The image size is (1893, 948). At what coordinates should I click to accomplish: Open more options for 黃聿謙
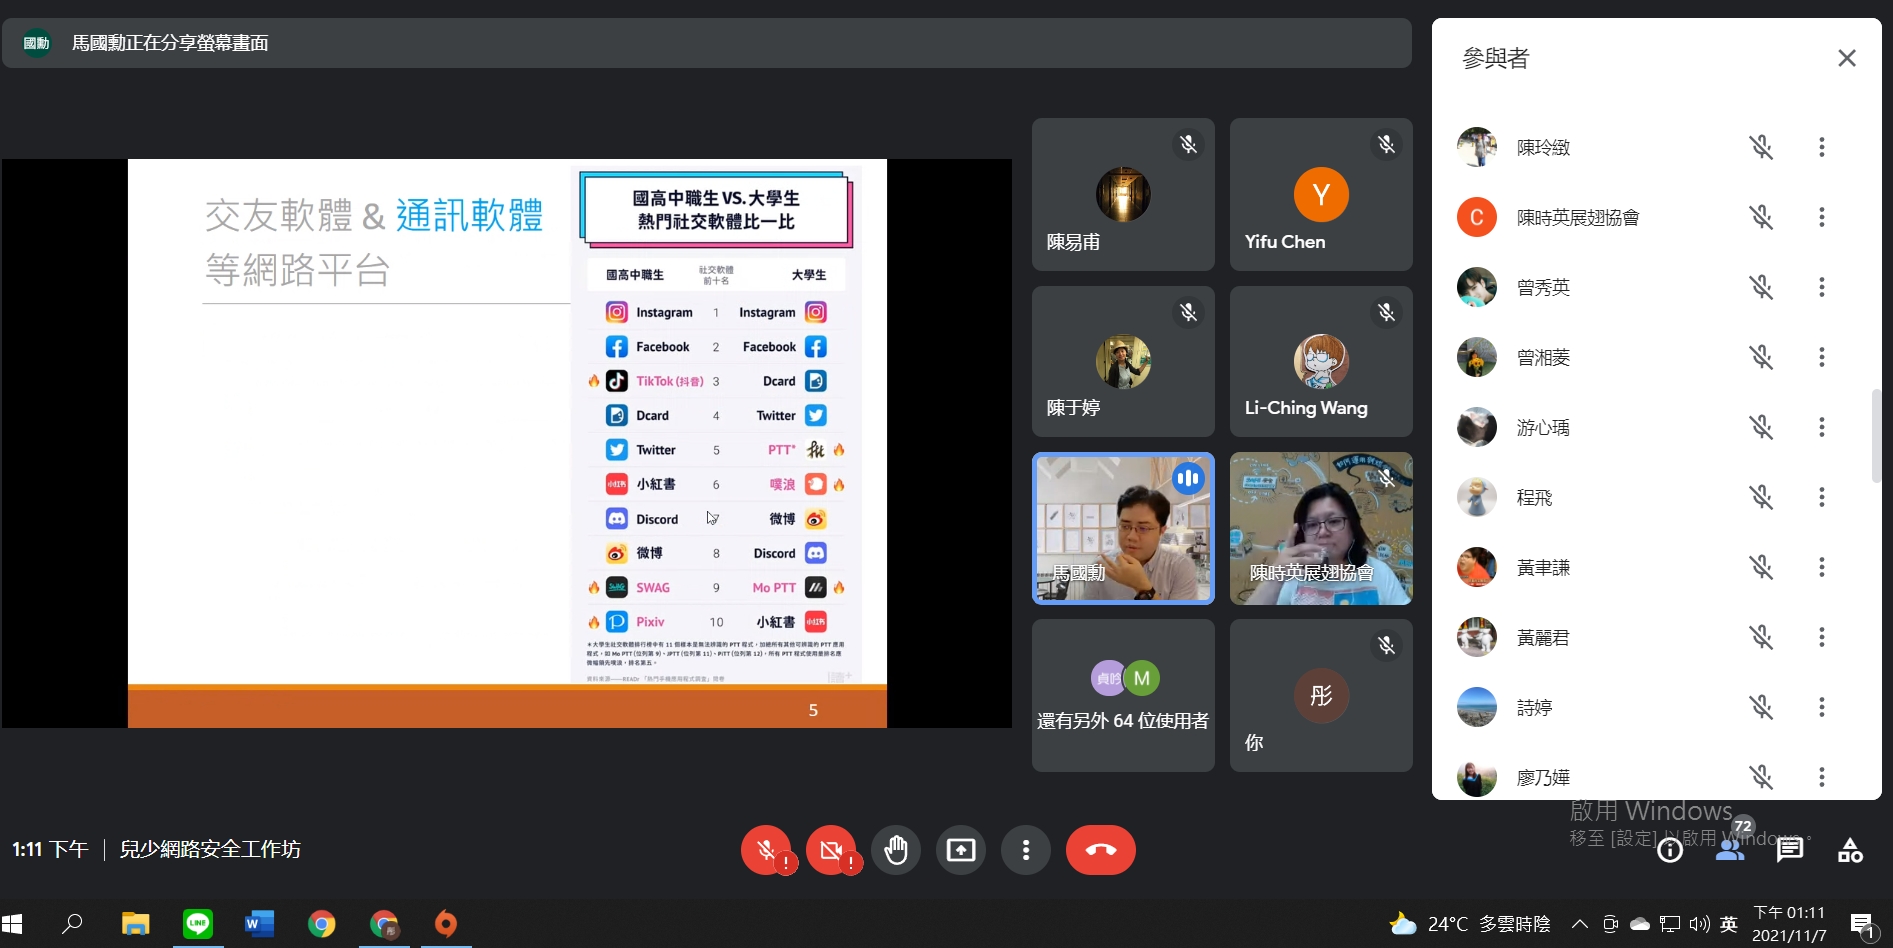coord(1822,567)
